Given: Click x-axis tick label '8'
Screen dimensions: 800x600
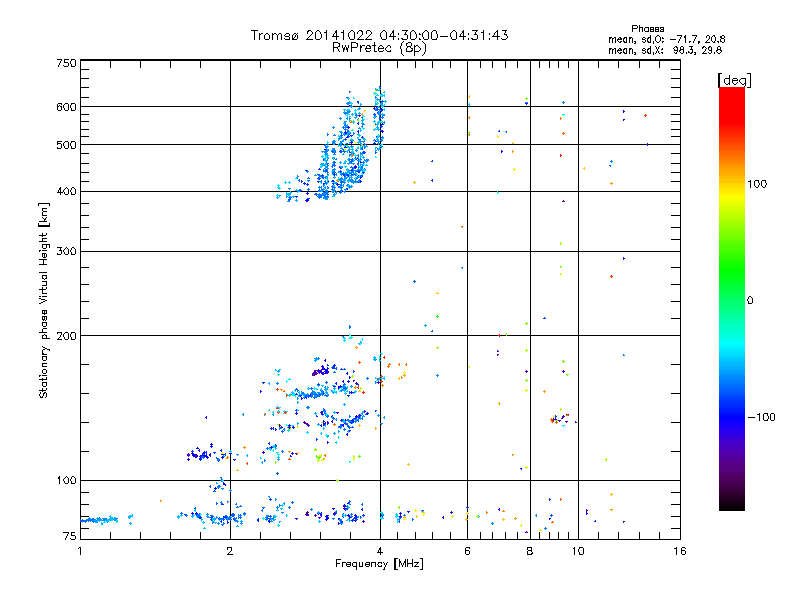Looking at the screenshot, I should (x=530, y=551).
